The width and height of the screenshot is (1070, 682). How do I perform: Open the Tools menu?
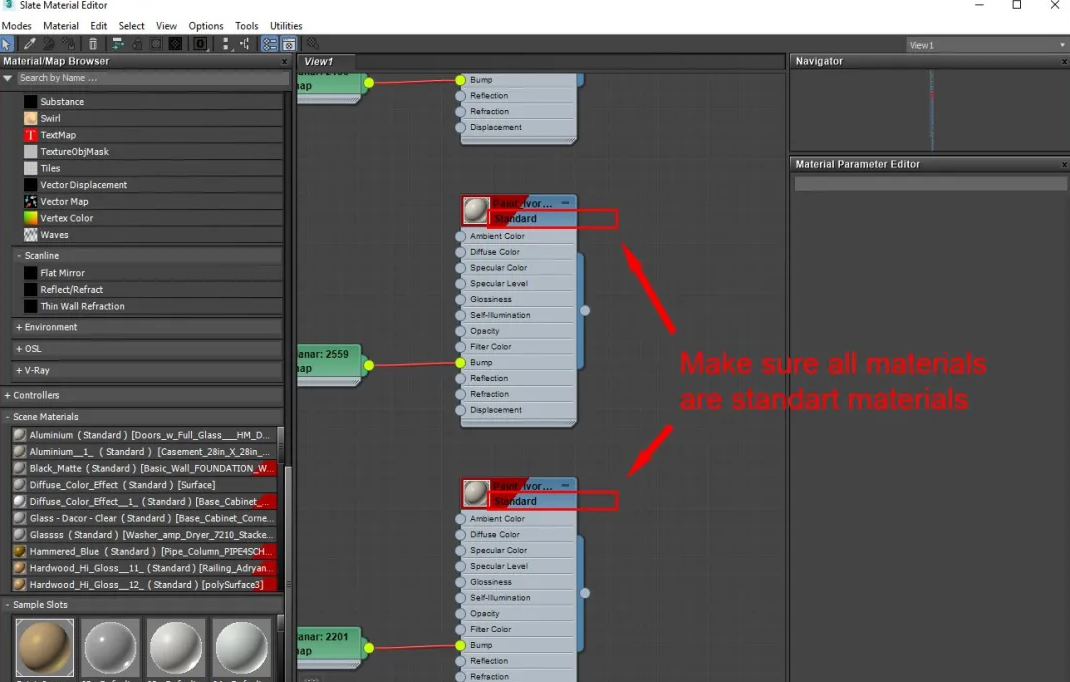[x=246, y=26]
